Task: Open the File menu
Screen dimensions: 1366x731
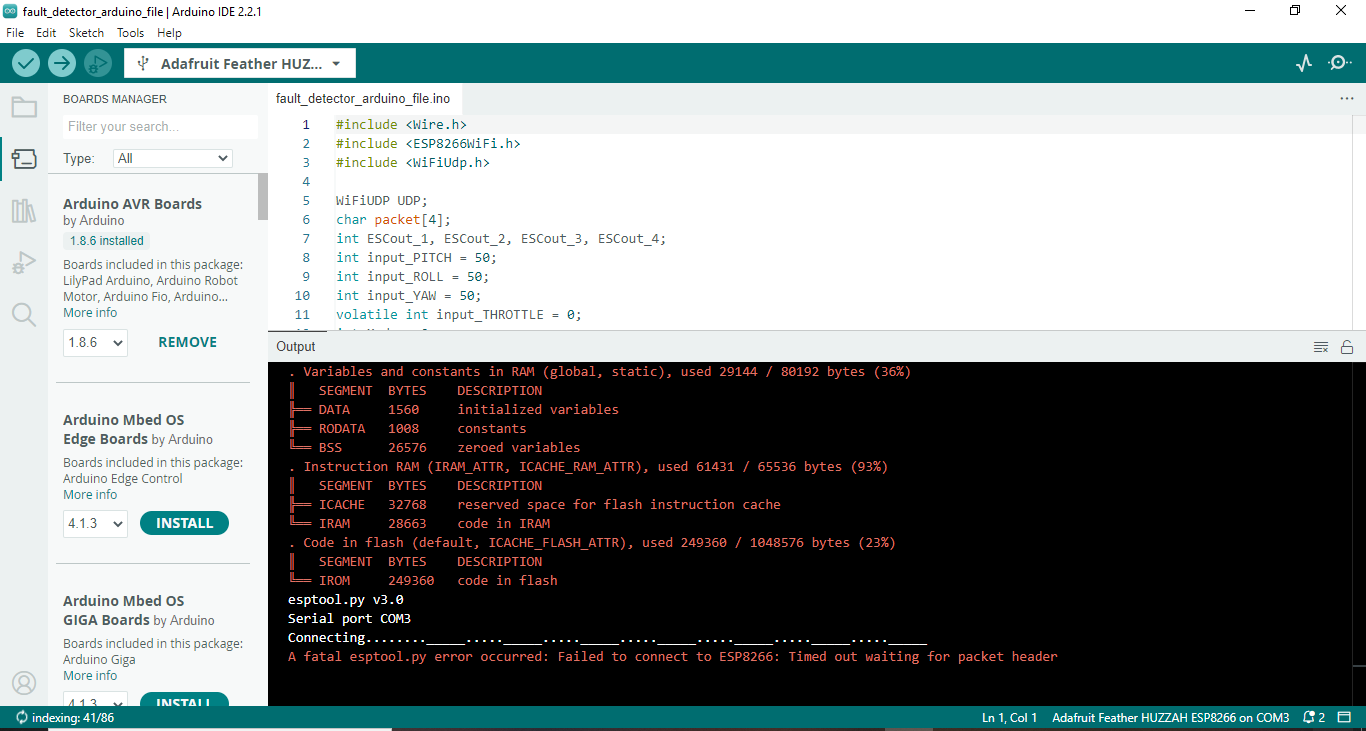Action: 15,33
